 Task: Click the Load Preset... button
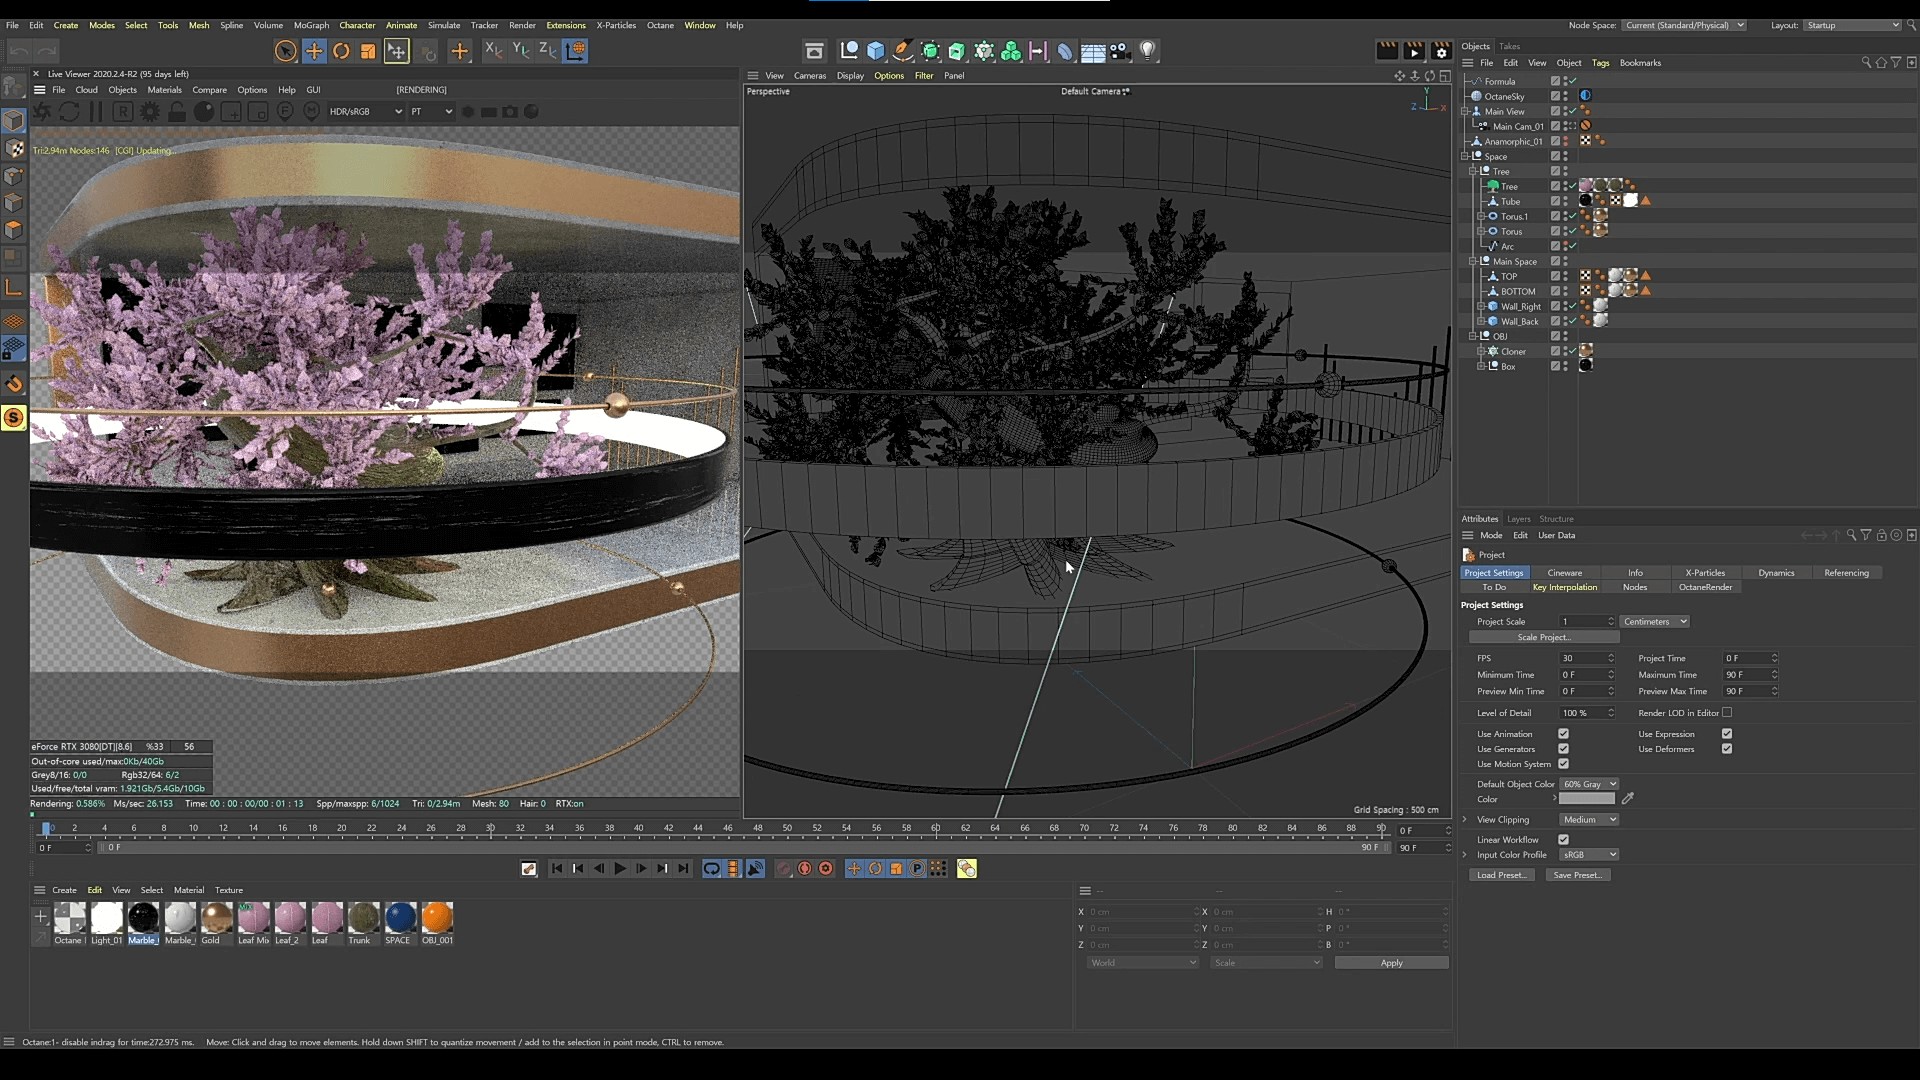tap(1501, 876)
